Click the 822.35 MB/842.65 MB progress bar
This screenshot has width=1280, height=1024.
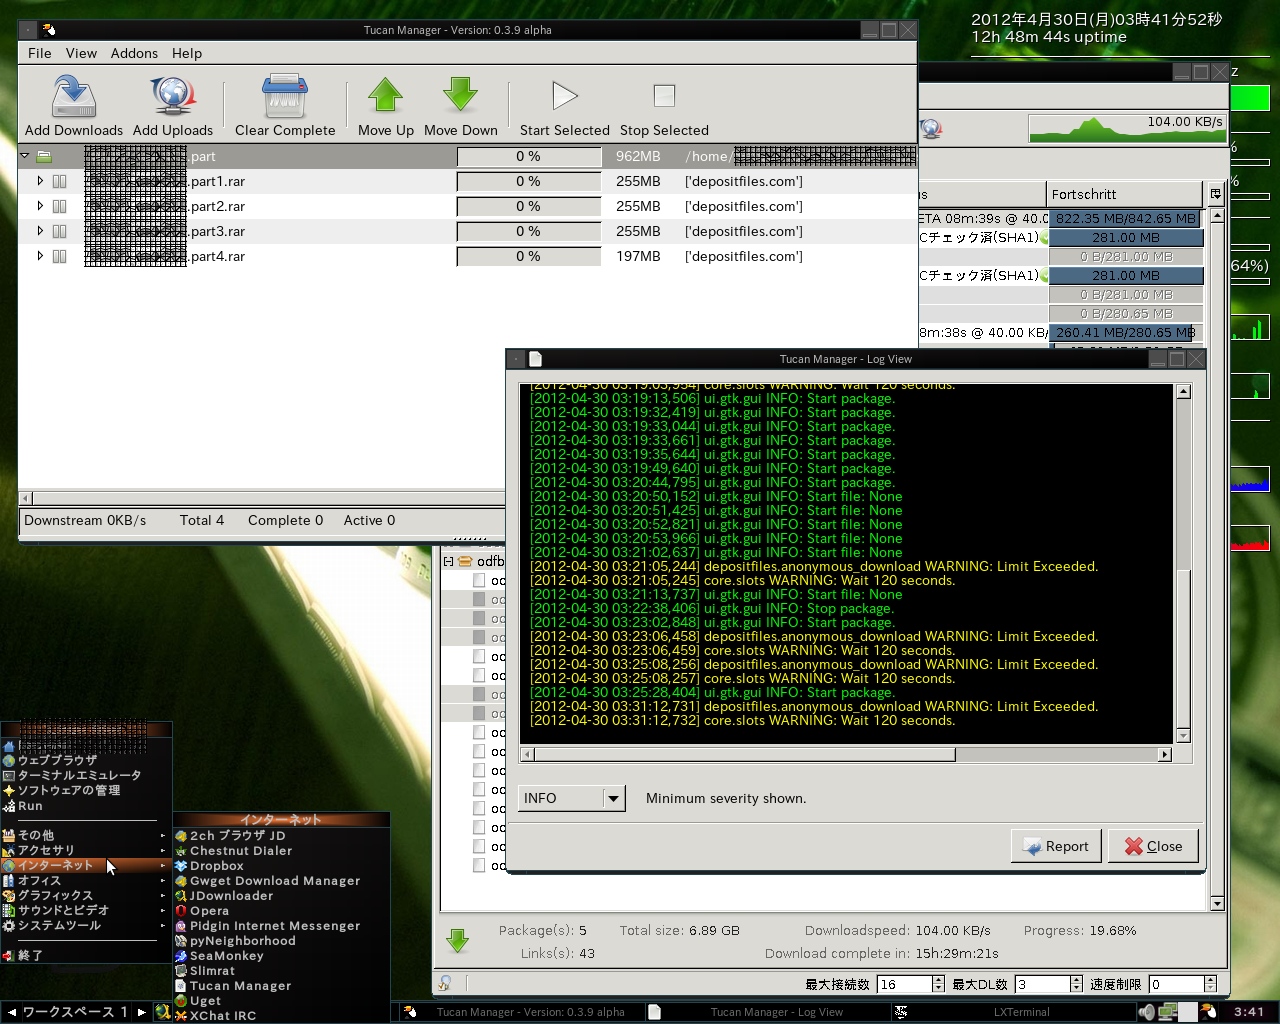click(1126, 219)
